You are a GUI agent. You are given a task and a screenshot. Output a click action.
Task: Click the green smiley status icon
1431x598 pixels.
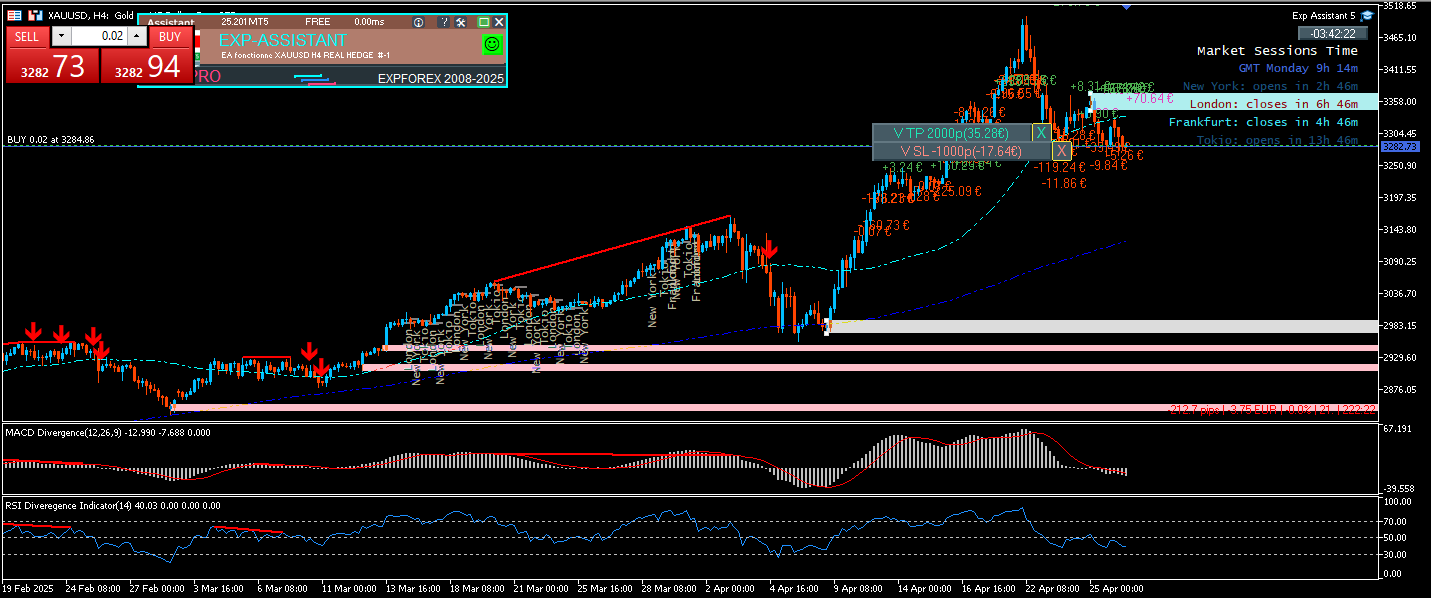491,44
